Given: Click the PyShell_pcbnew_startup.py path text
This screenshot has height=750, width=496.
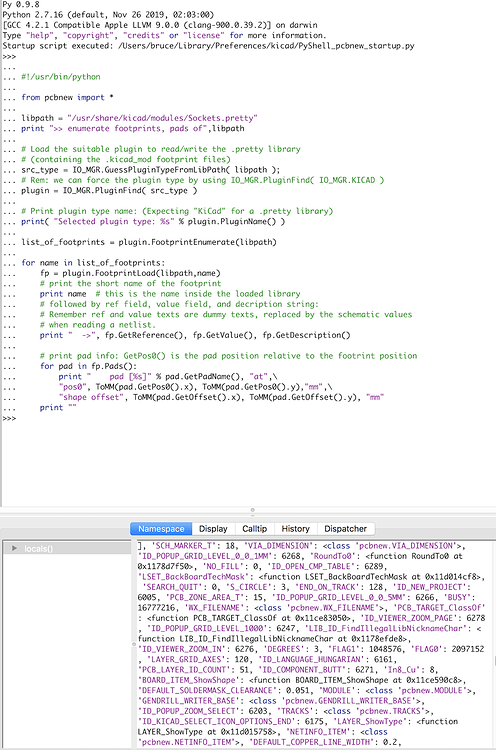Looking at the screenshot, I should pyautogui.click(x=266, y=46).
